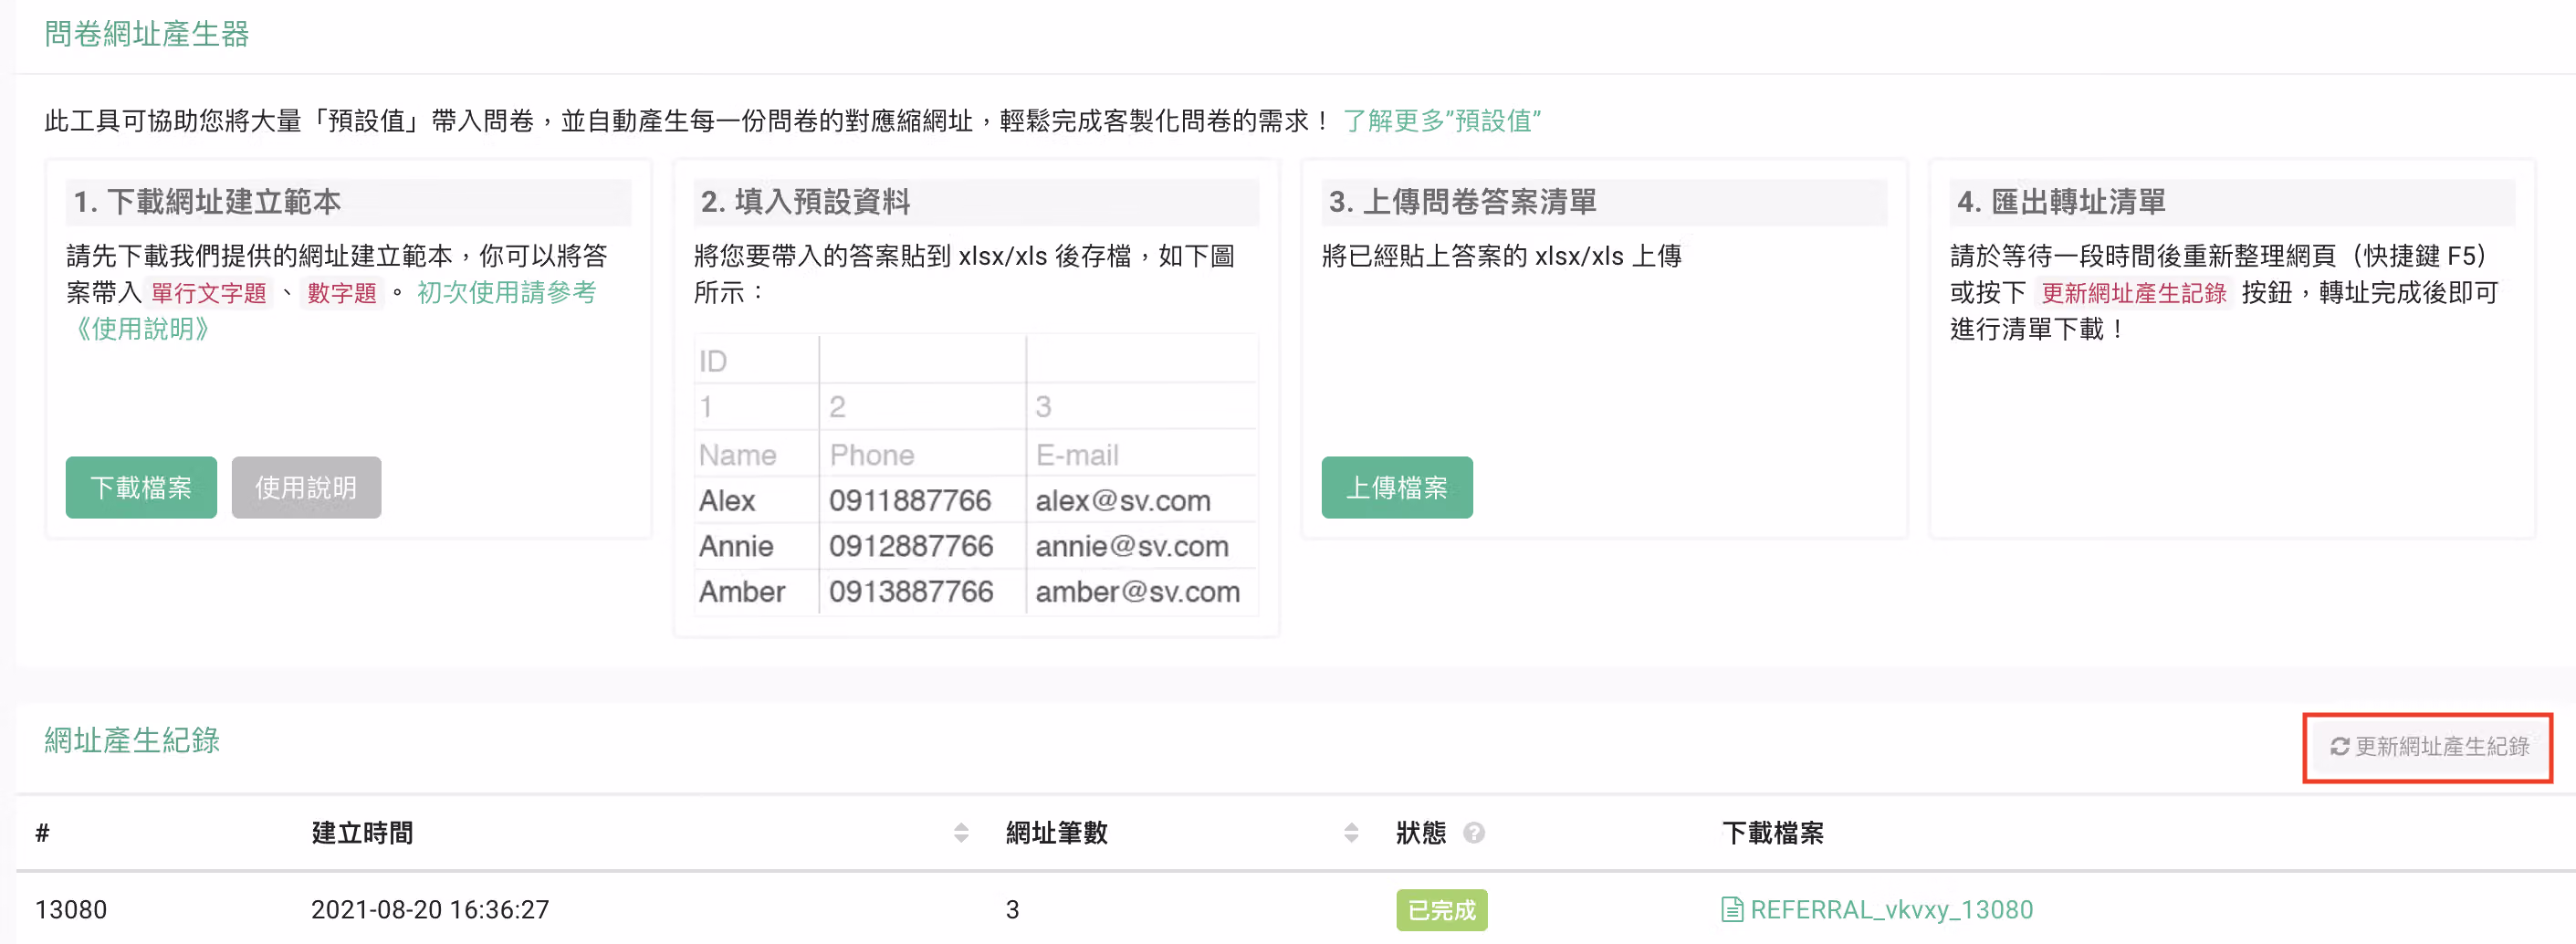2576x944 pixels.
Task: Click the 4. 匯出轉址清單 heading
Action: [2061, 202]
